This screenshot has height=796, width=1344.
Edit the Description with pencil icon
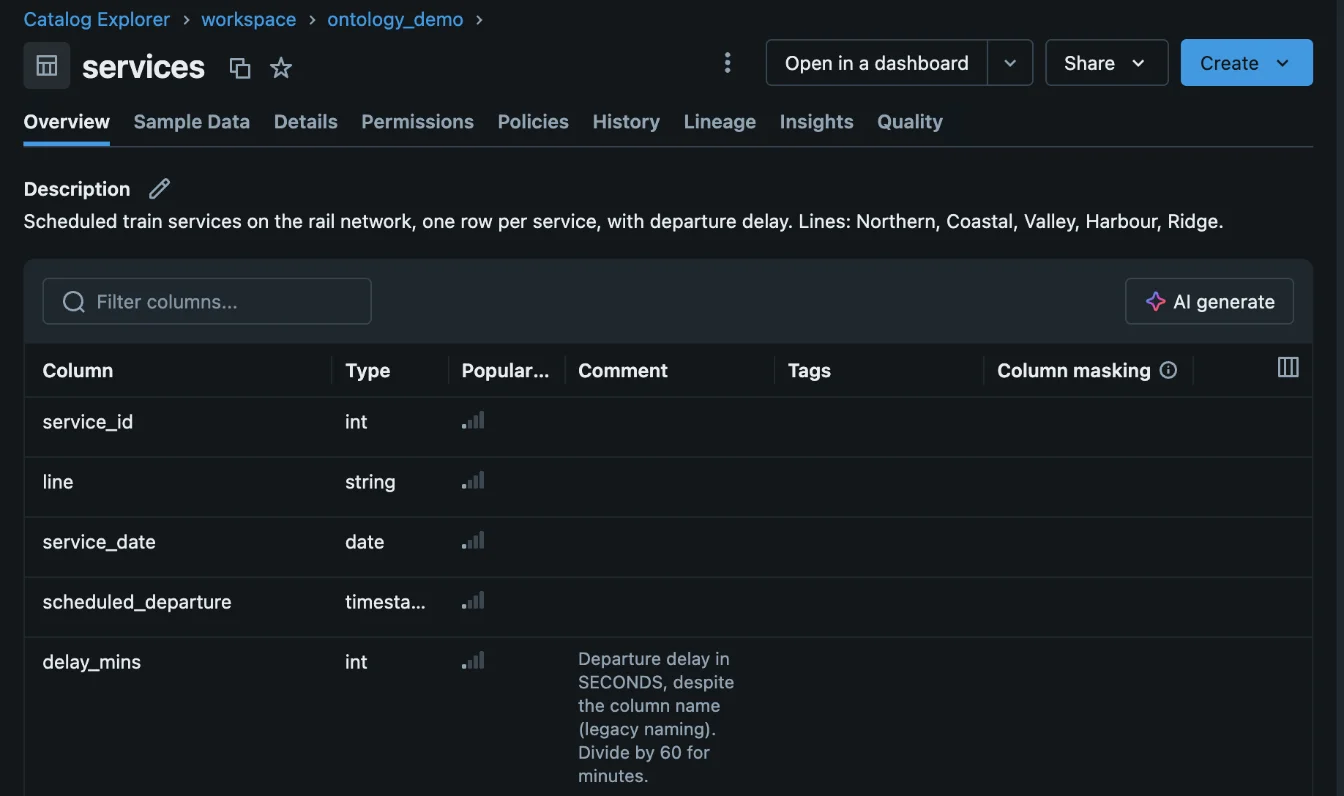[x=159, y=189]
